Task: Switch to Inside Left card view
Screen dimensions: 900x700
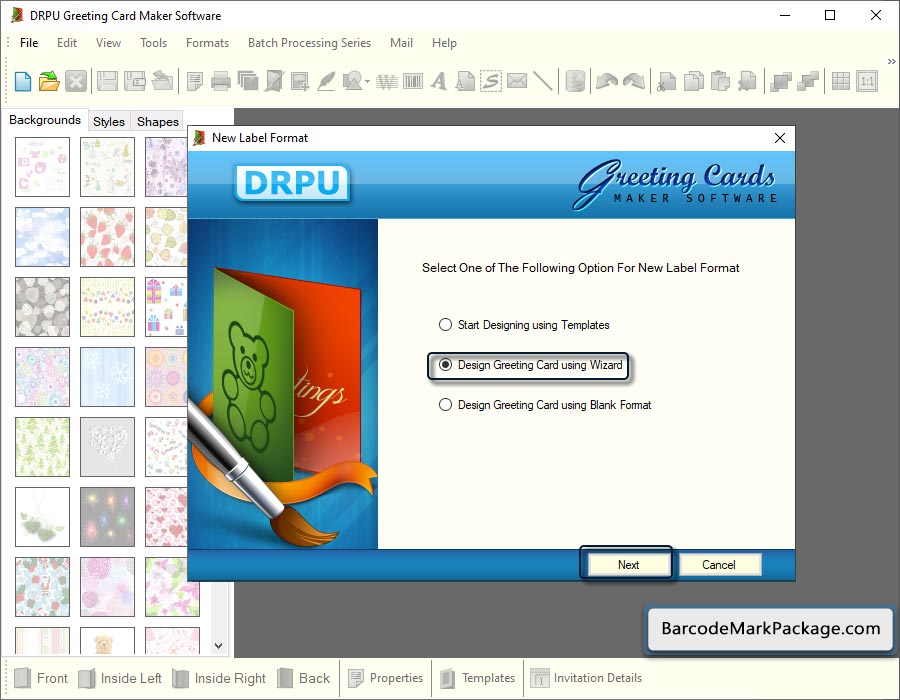Action: 120,678
